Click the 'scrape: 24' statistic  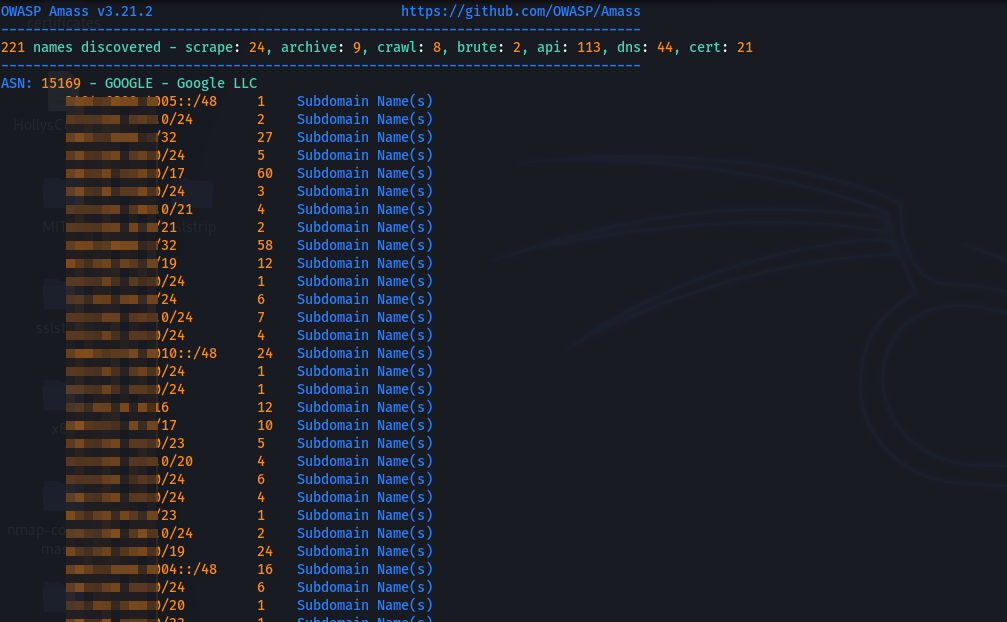point(225,47)
